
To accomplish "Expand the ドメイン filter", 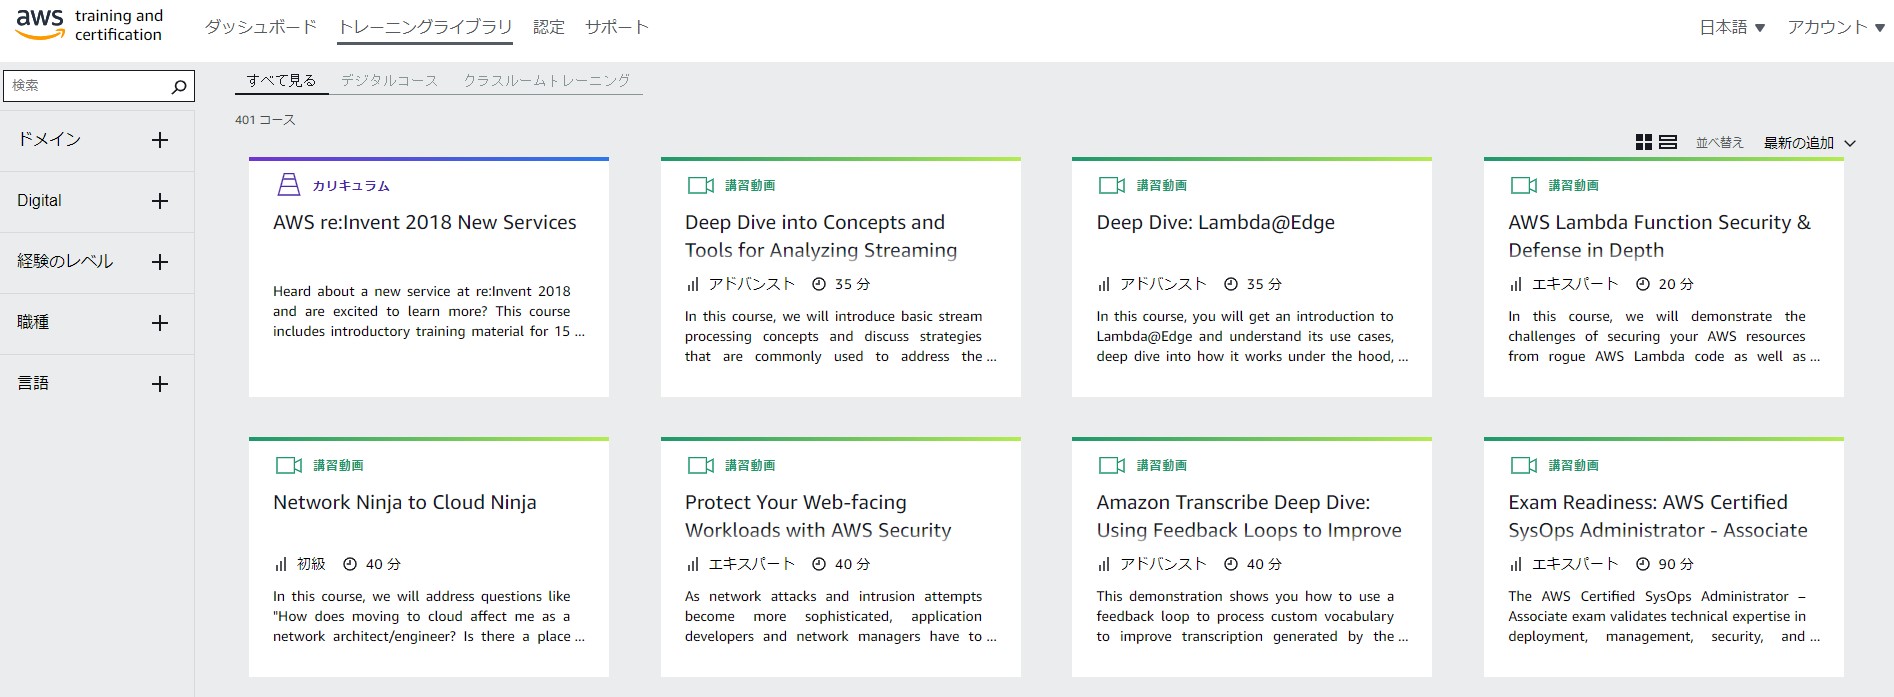I will pos(160,140).
